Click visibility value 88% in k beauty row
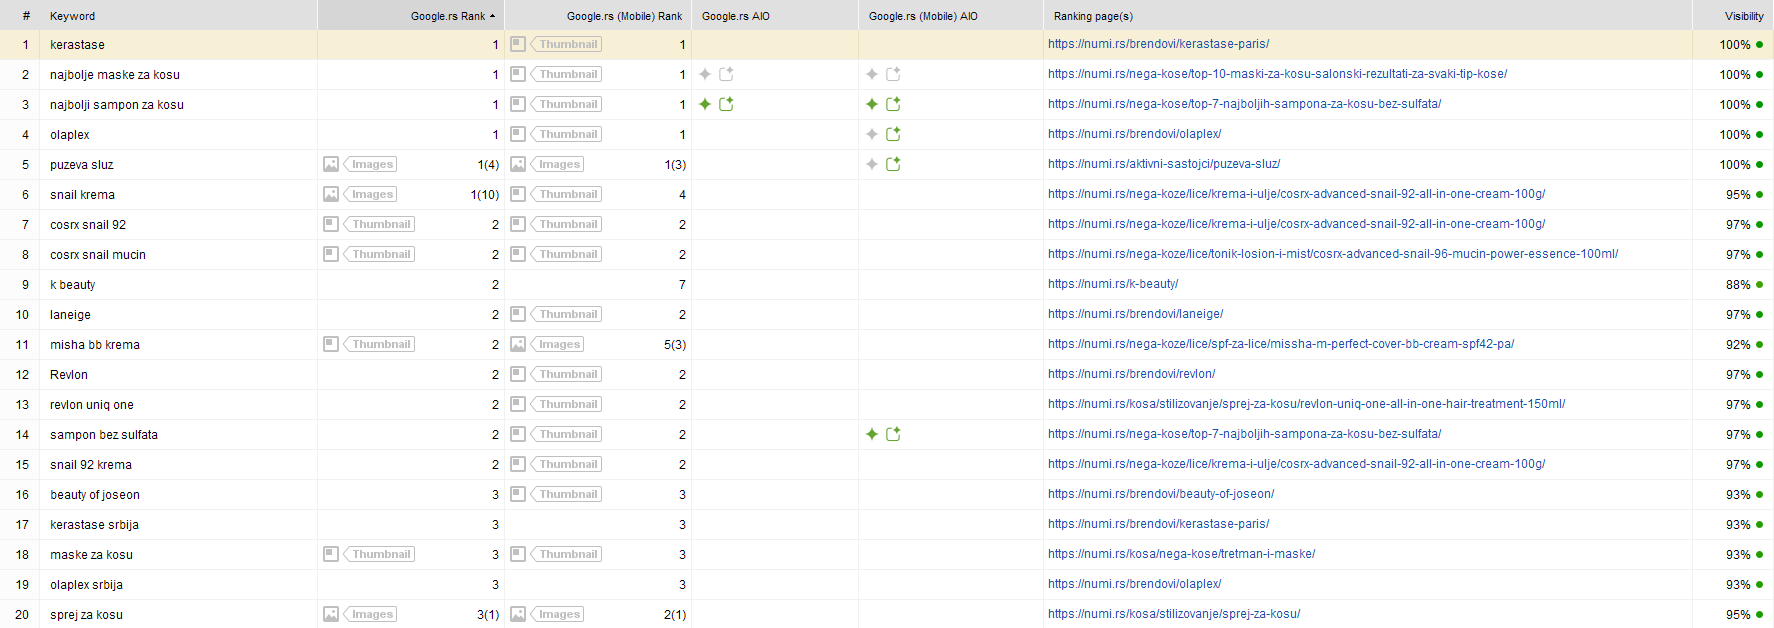1774x628 pixels. tap(1738, 285)
